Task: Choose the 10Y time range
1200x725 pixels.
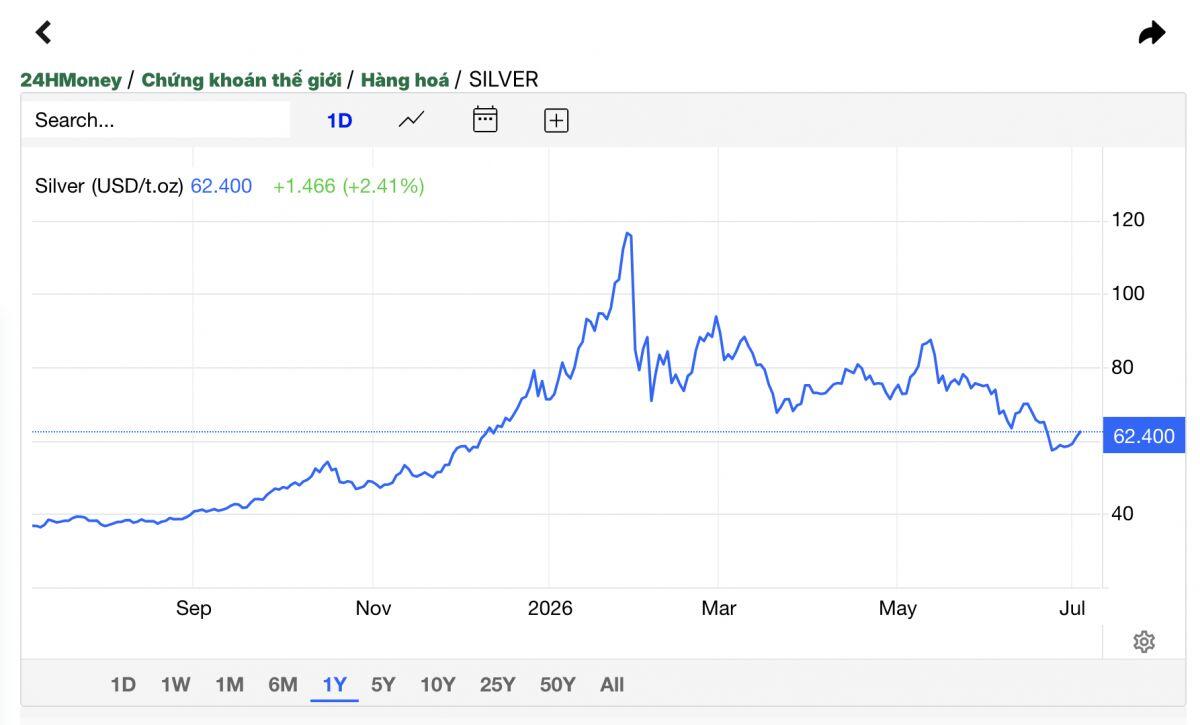Action: [x=438, y=685]
